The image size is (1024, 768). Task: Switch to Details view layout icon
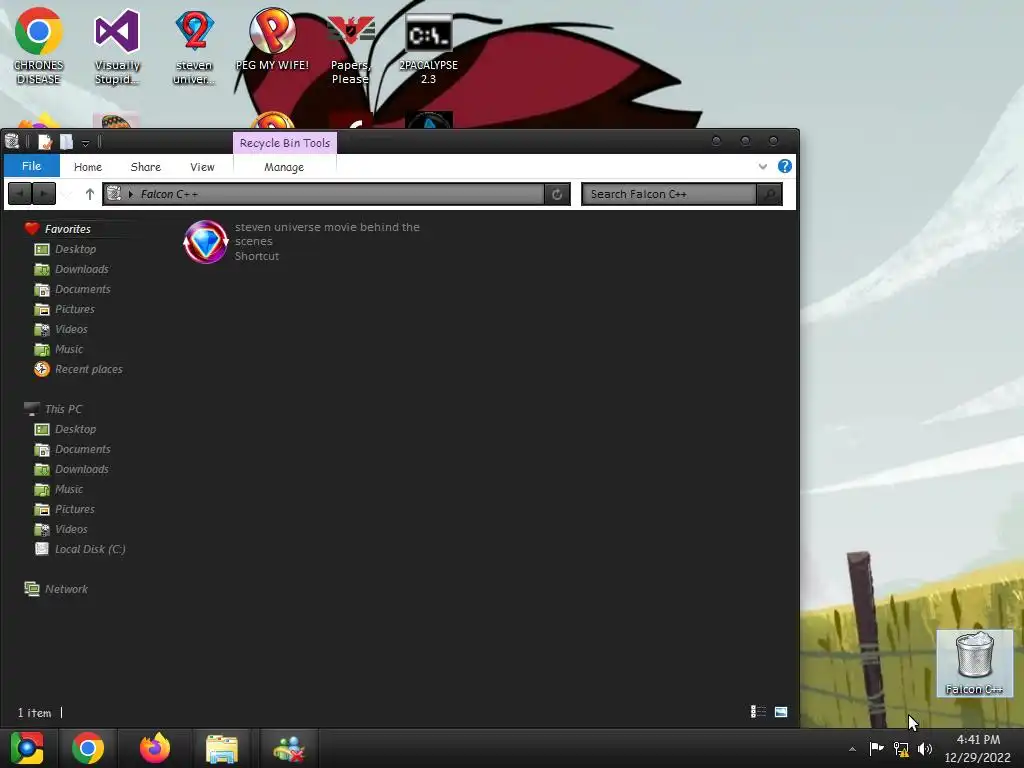(x=758, y=711)
